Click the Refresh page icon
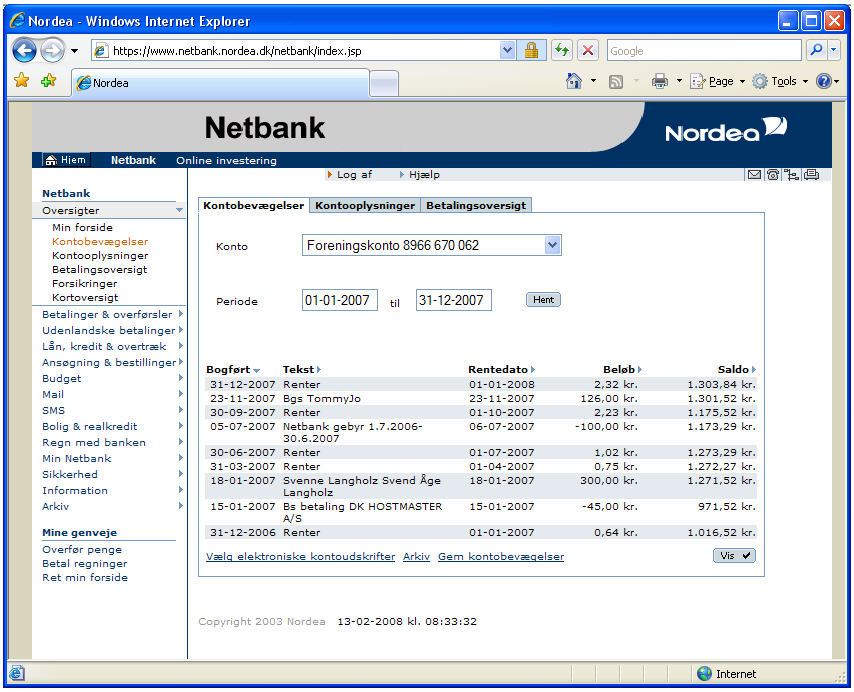854x692 pixels. tap(562, 51)
